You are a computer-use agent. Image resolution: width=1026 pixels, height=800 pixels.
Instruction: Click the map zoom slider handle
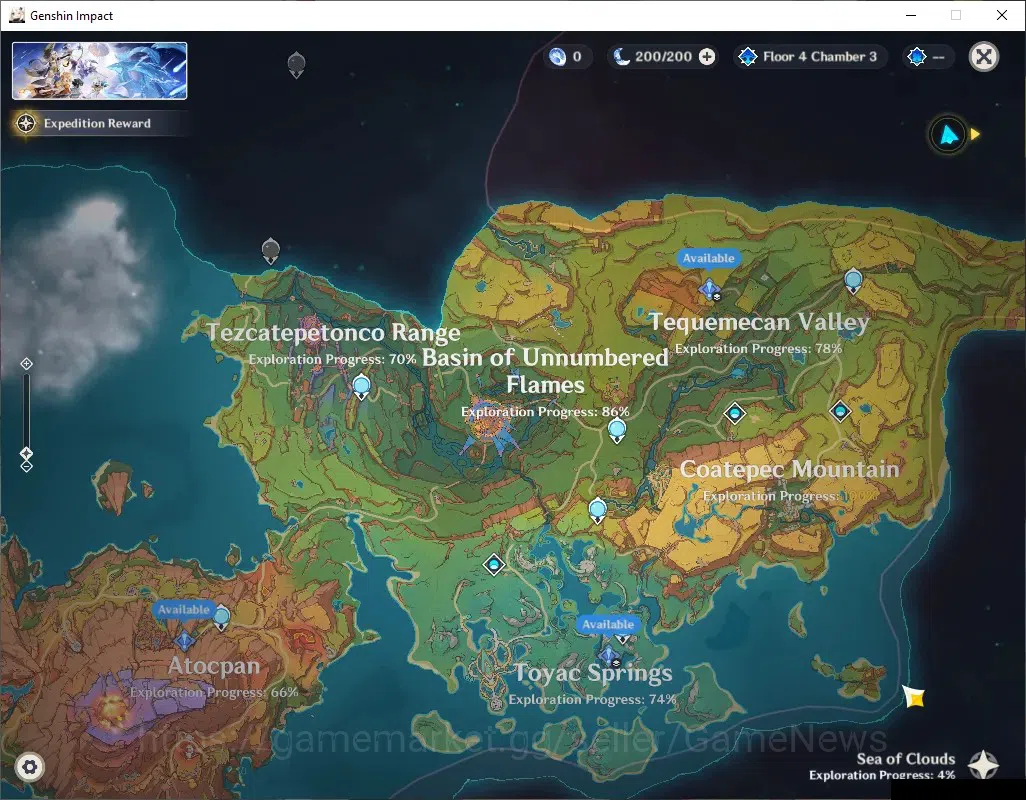click(26, 453)
